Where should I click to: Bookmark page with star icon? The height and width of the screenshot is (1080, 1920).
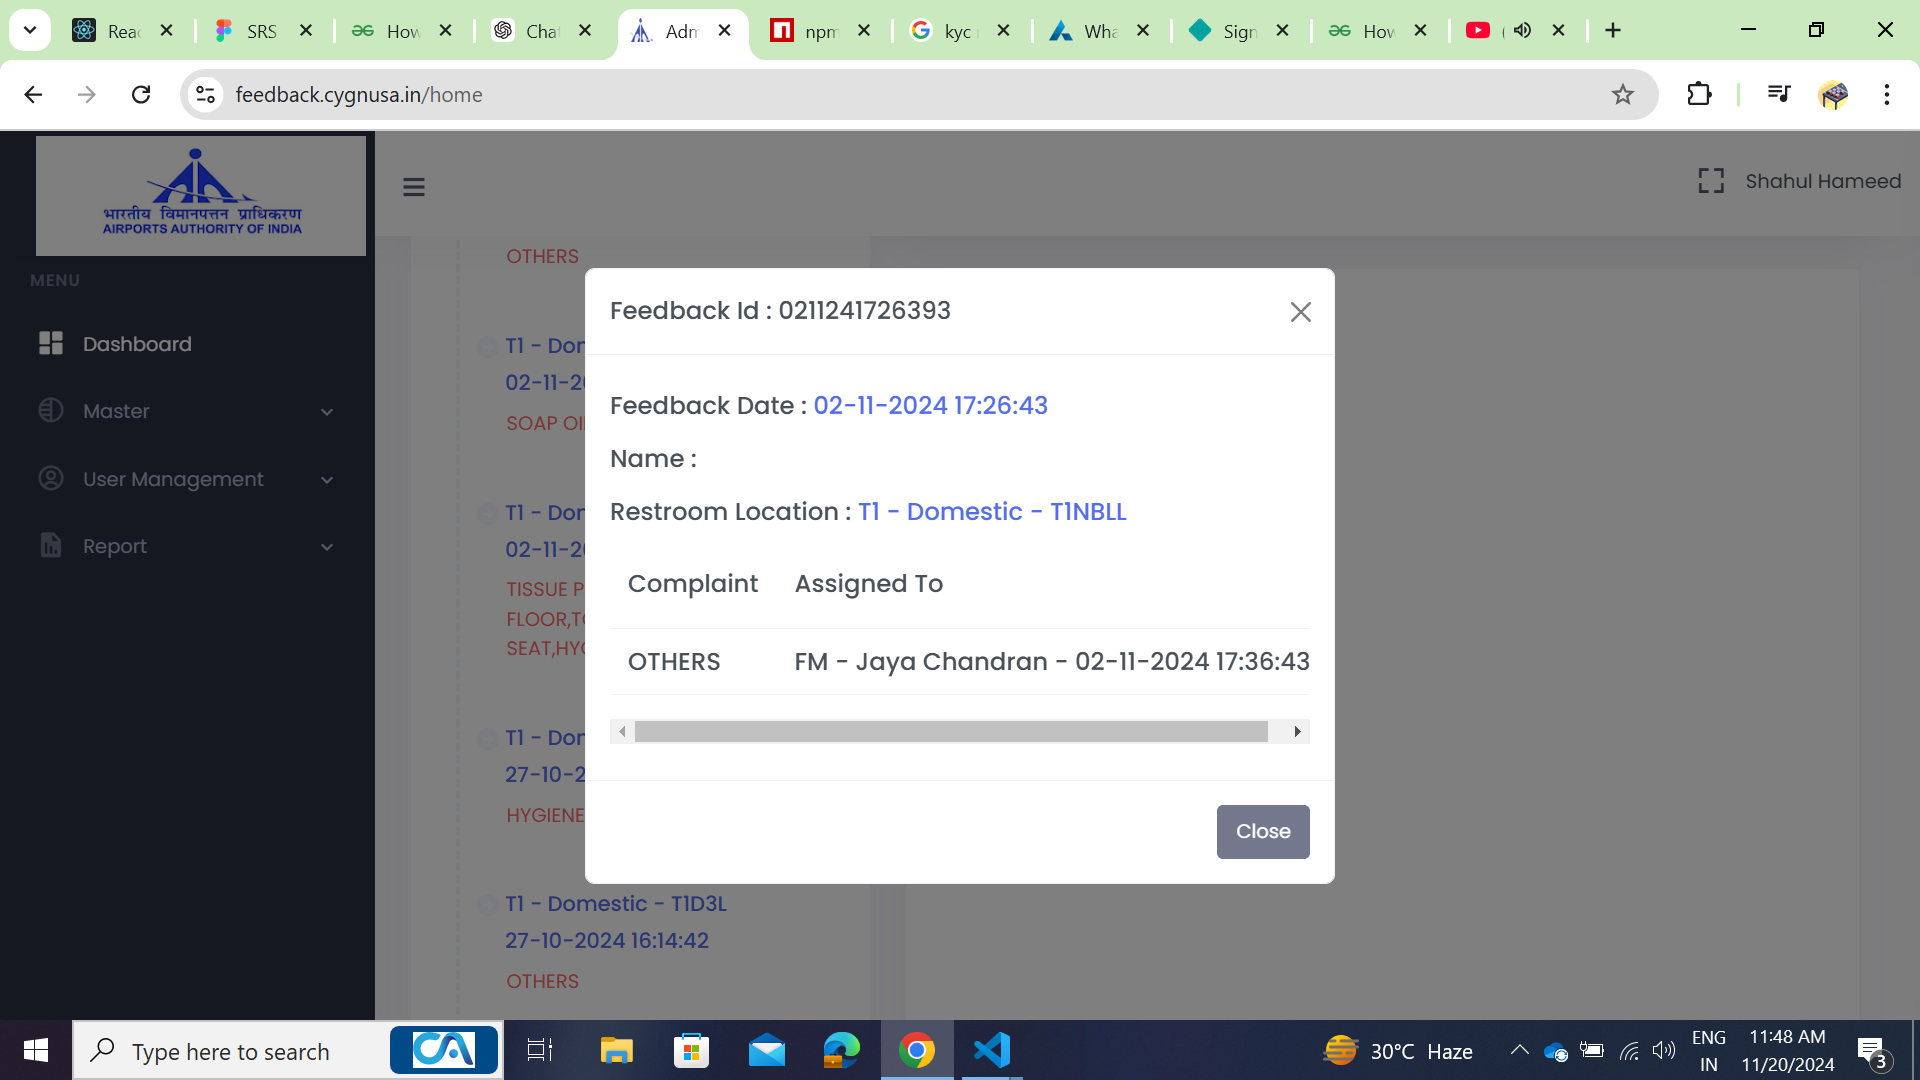[1622, 95]
